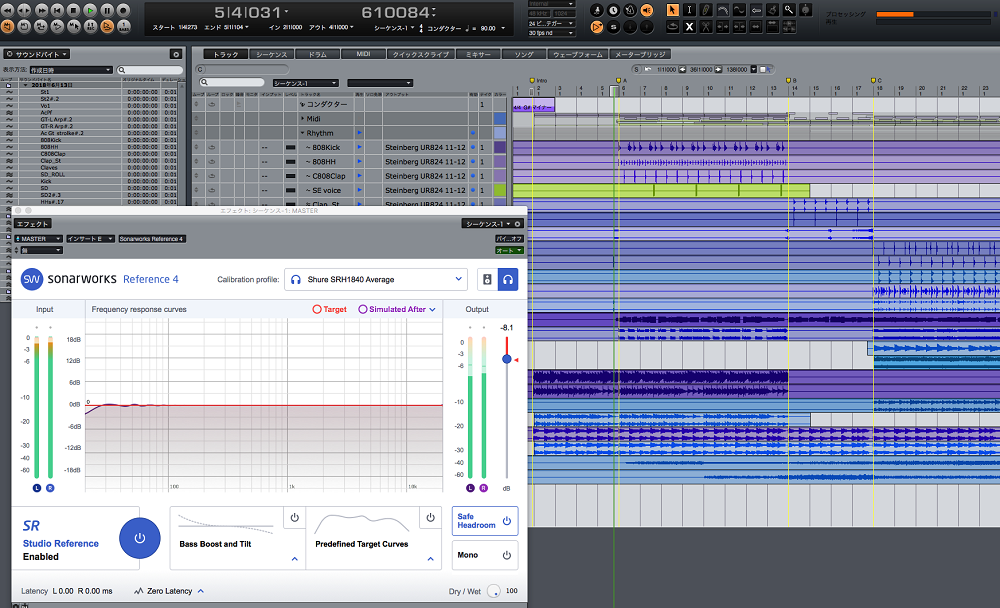1000x608 pixels.
Task: Arm recording with the Record transport button
Action: click(x=123, y=10)
